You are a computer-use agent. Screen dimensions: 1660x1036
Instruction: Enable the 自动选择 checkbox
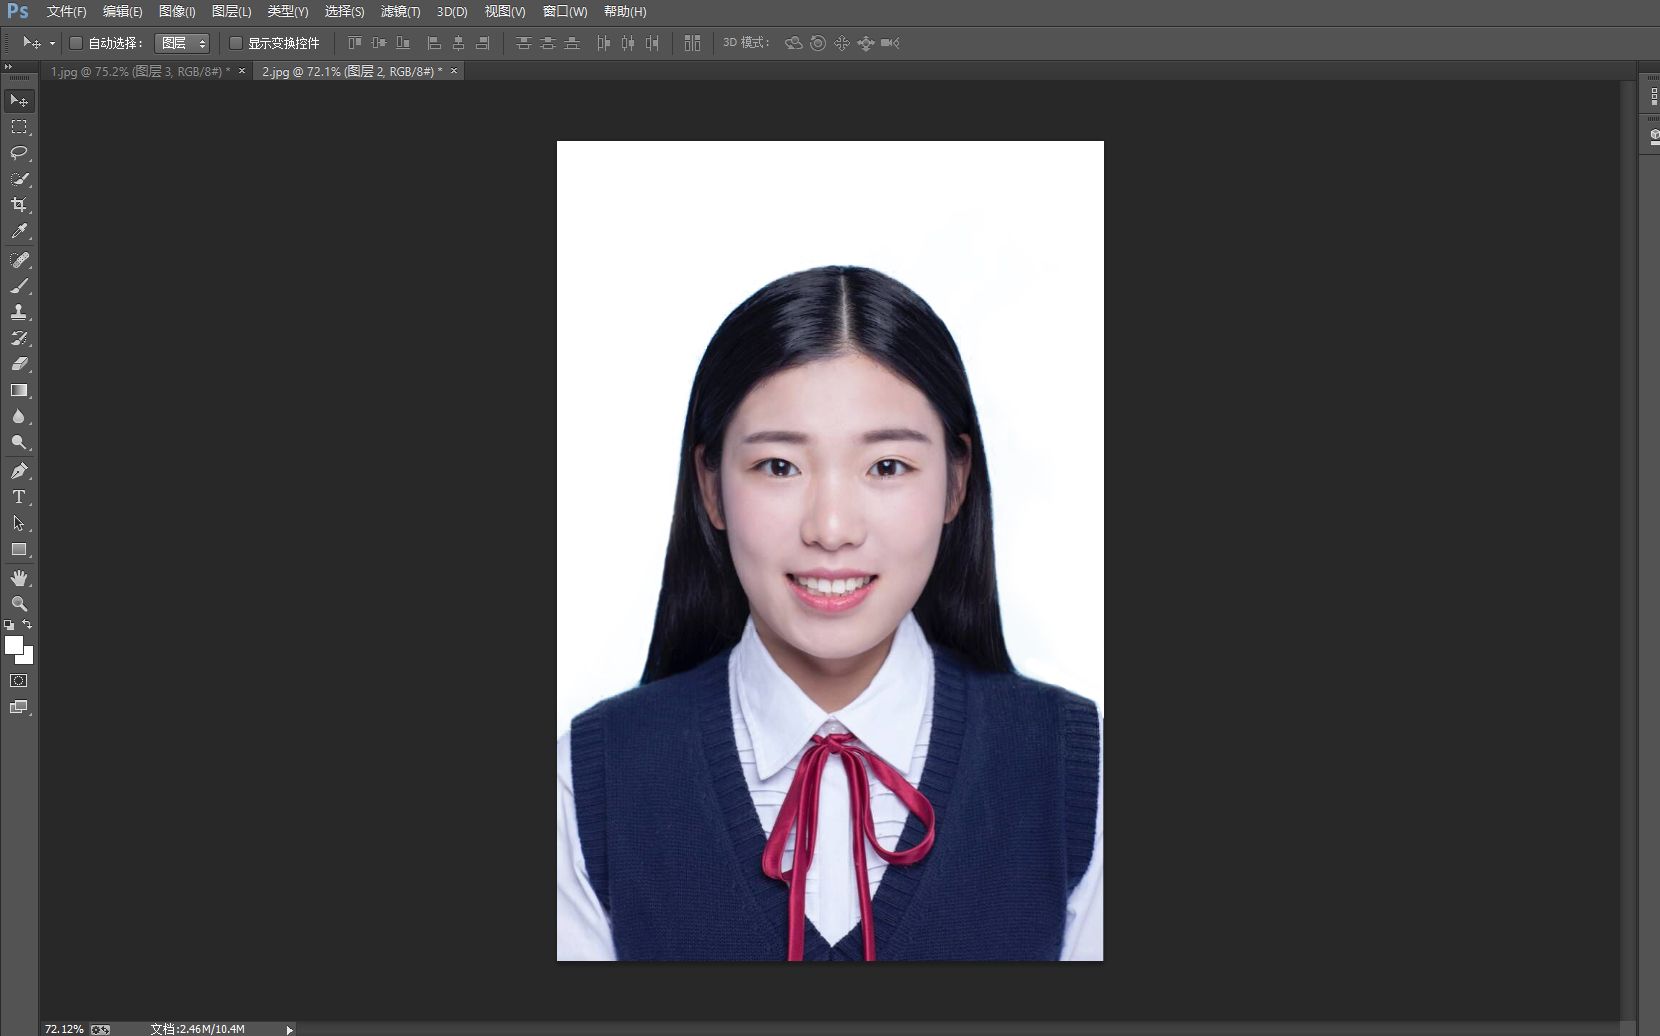click(x=75, y=43)
